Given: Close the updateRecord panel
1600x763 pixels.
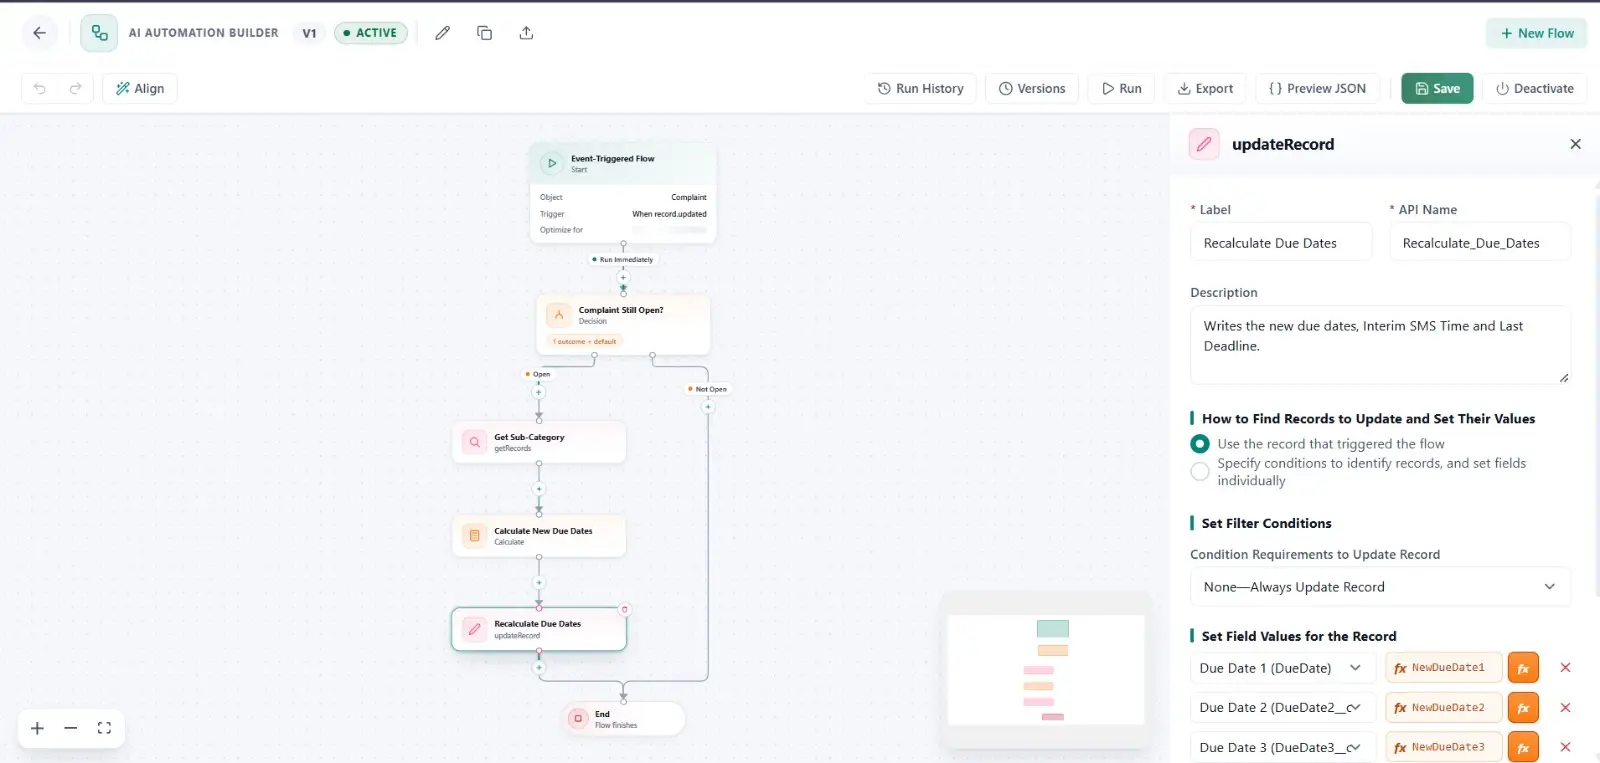Looking at the screenshot, I should [x=1575, y=144].
